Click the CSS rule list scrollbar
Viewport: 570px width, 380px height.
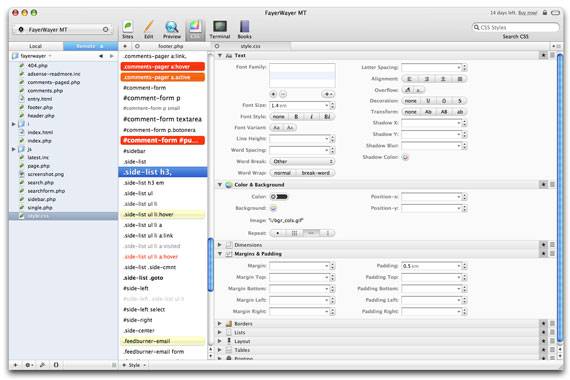tap(210, 264)
